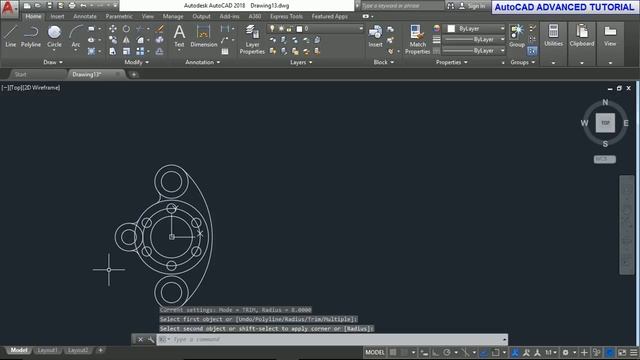640x360 pixels.
Task: Click the Undo icon in quick access toolbar
Action: pyautogui.click(x=83, y=6)
